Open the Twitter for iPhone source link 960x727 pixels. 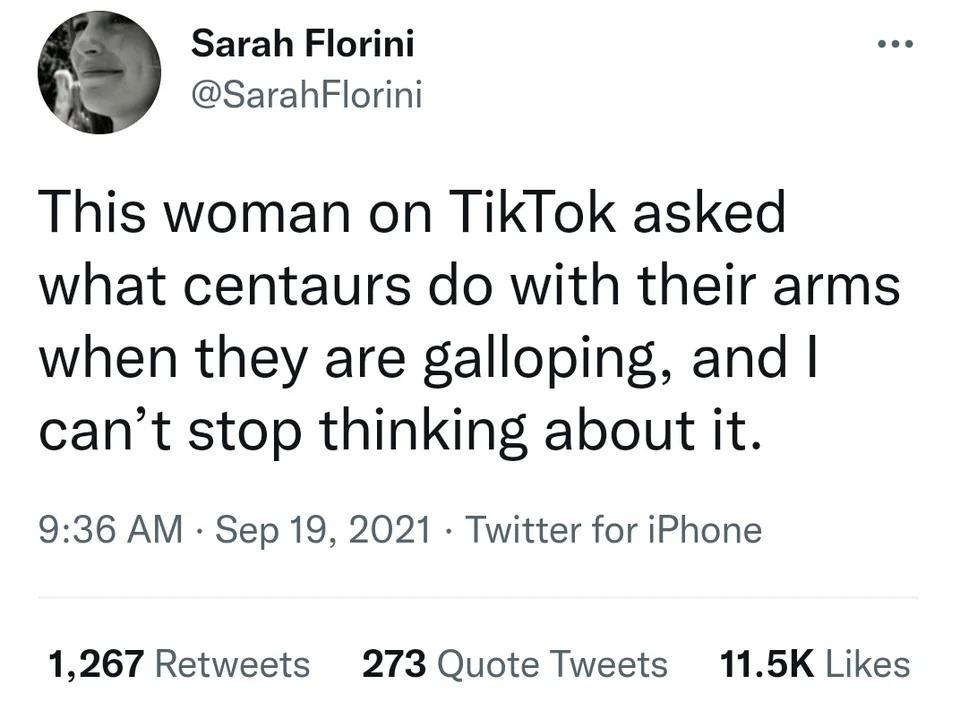click(x=614, y=529)
